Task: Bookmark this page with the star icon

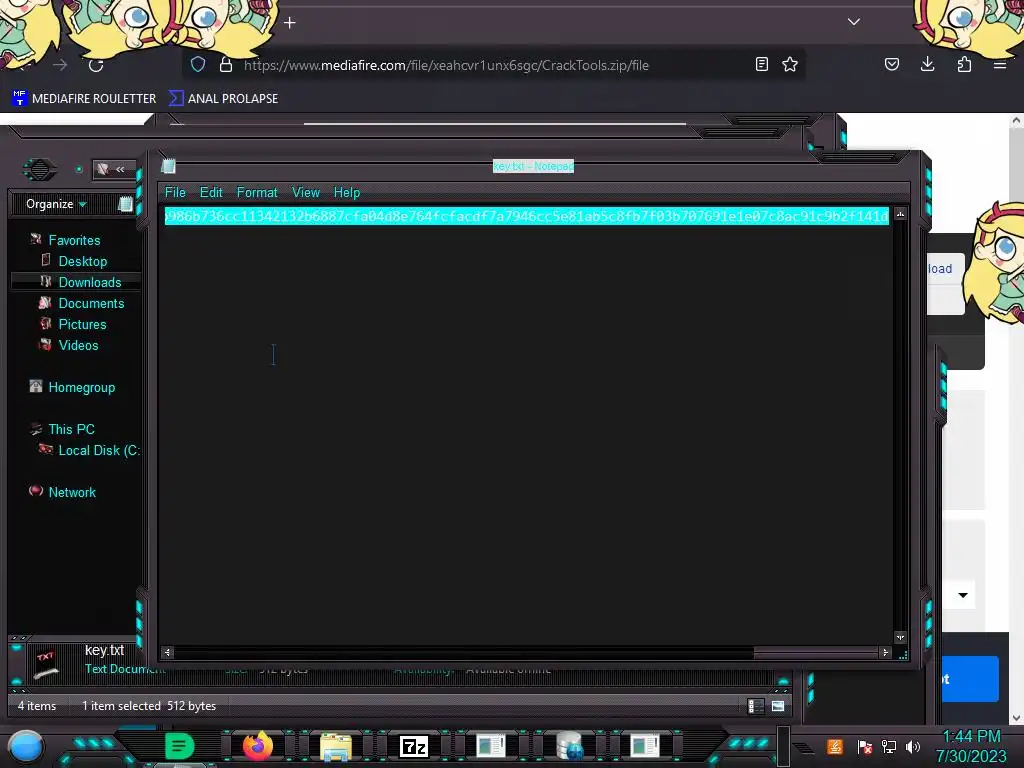Action: coord(790,64)
